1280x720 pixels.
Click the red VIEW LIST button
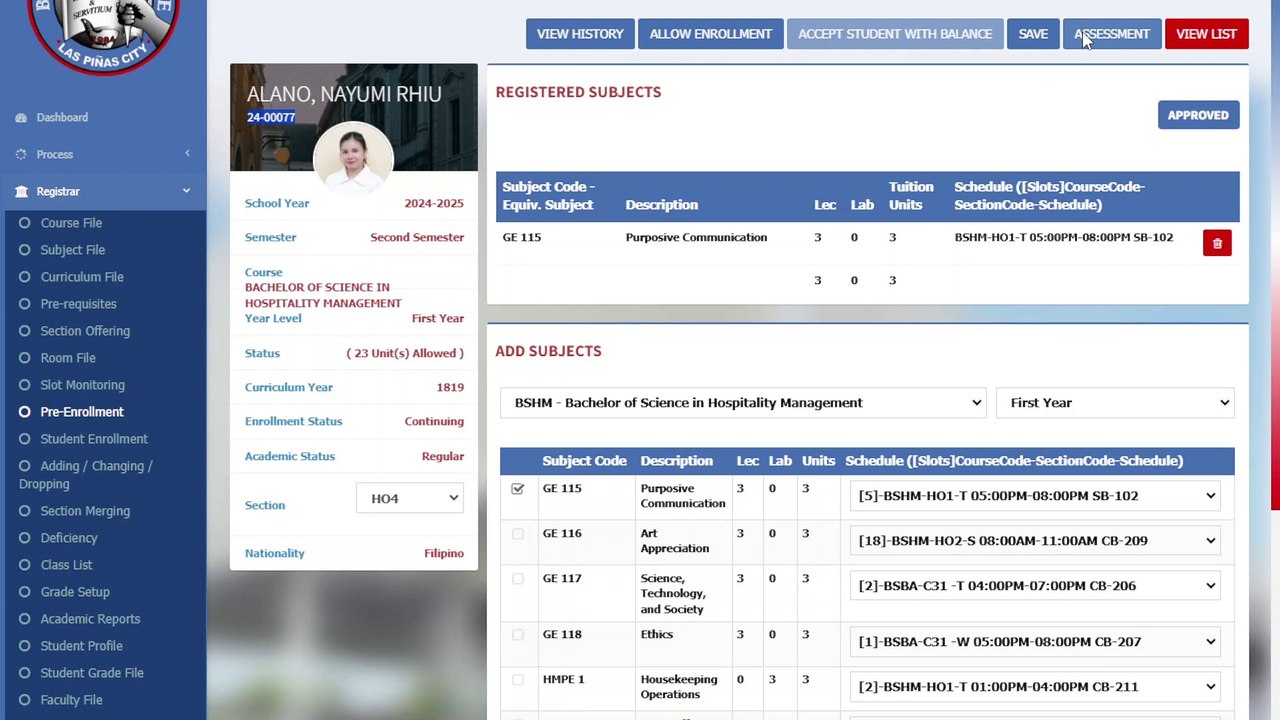1206,34
